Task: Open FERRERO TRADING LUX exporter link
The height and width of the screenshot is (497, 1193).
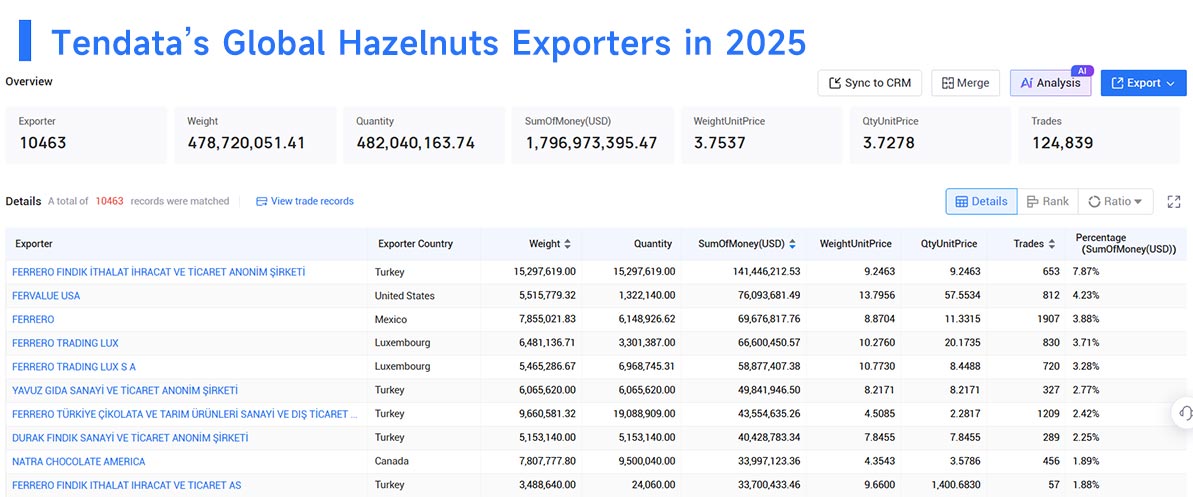Action: 65,342
